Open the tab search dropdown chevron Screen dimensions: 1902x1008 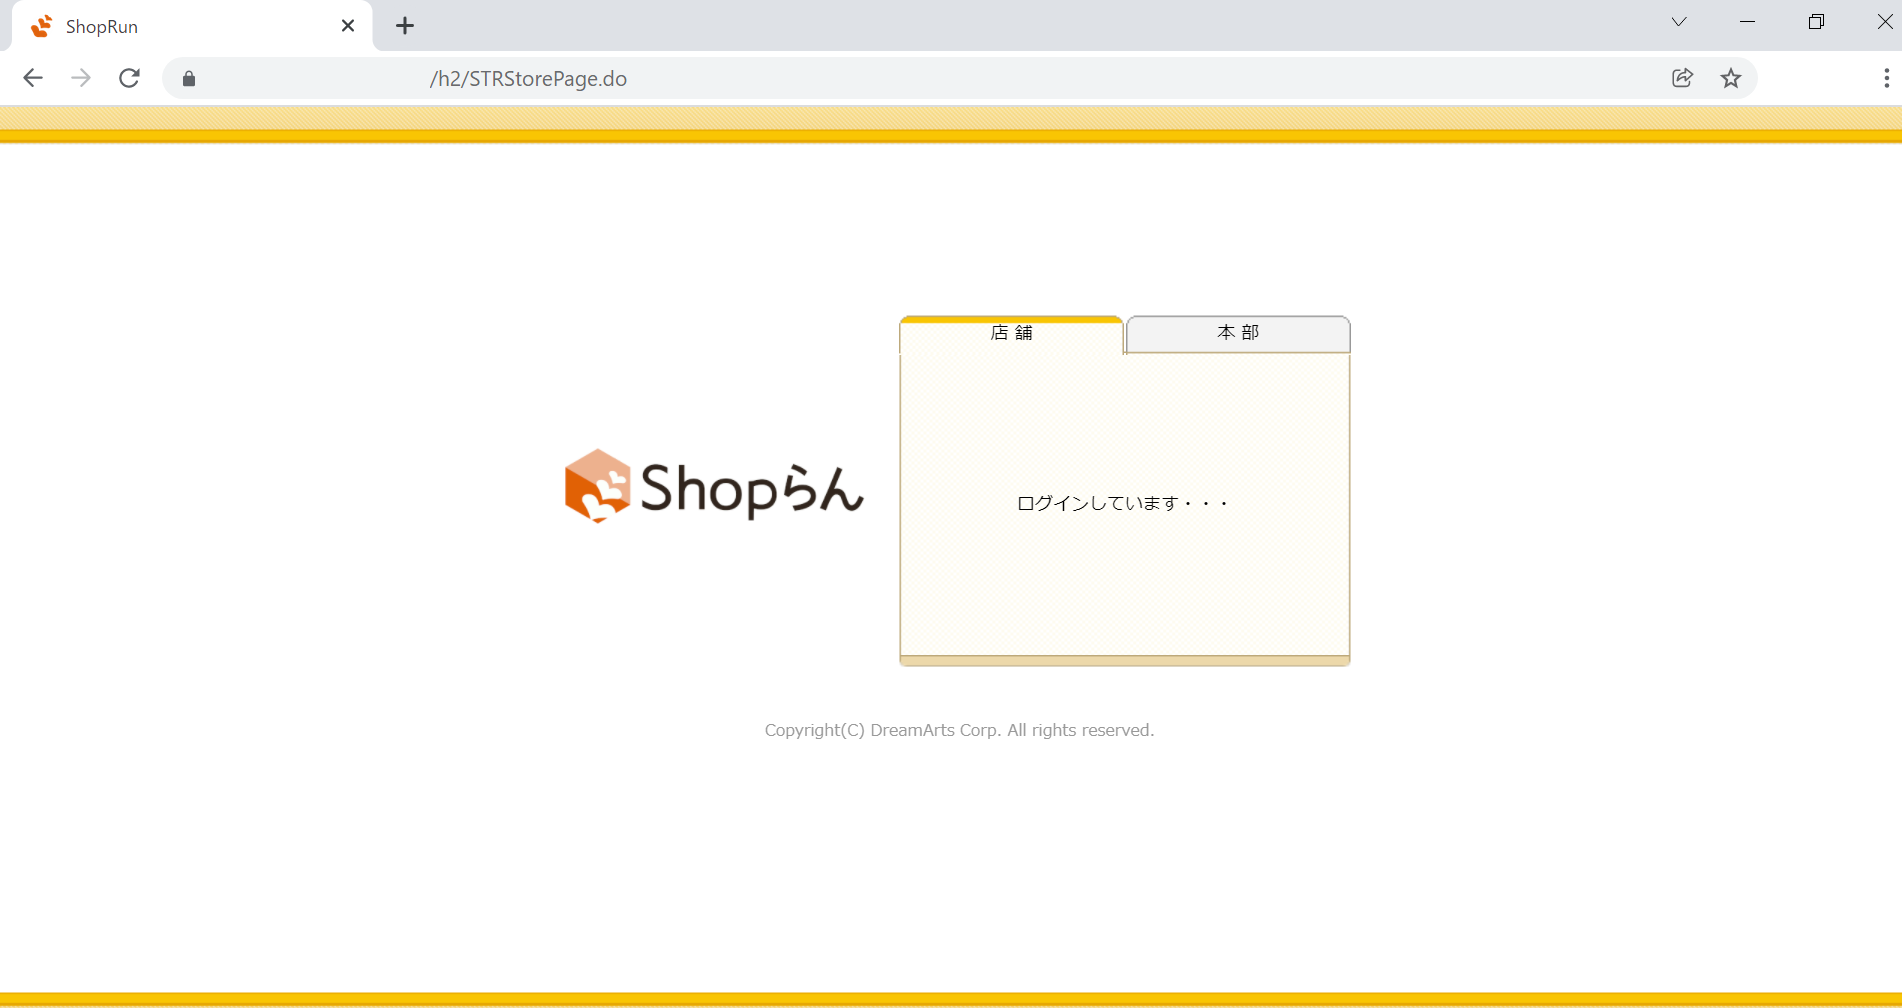click(x=1678, y=21)
